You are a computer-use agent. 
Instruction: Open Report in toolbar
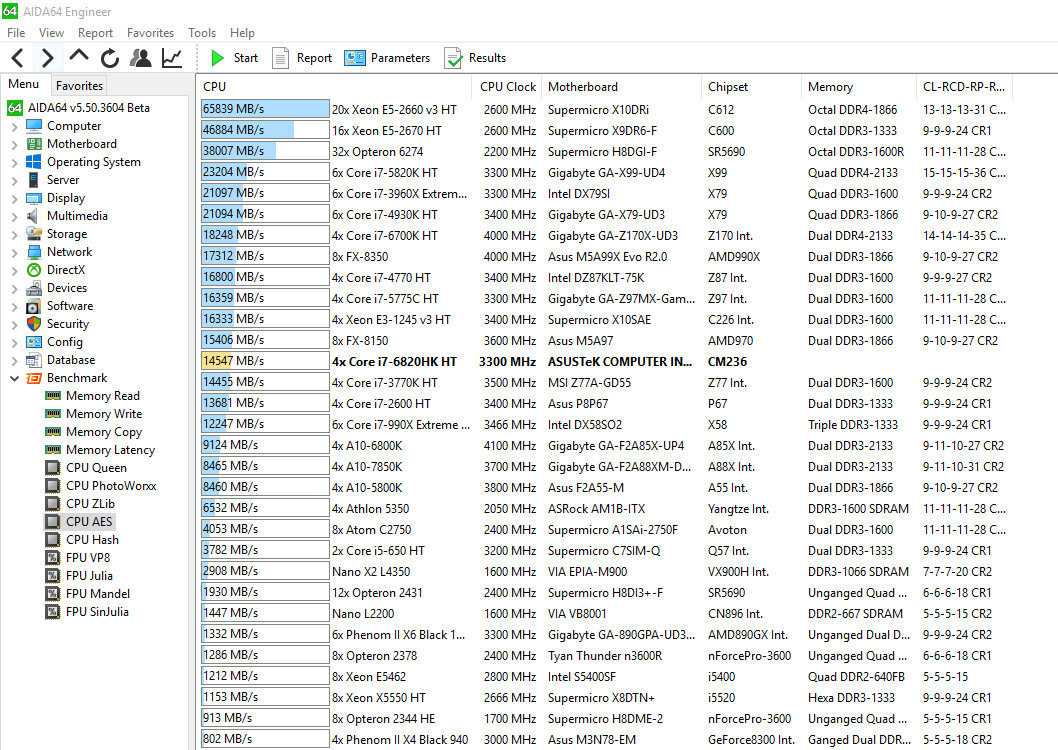(302, 58)
